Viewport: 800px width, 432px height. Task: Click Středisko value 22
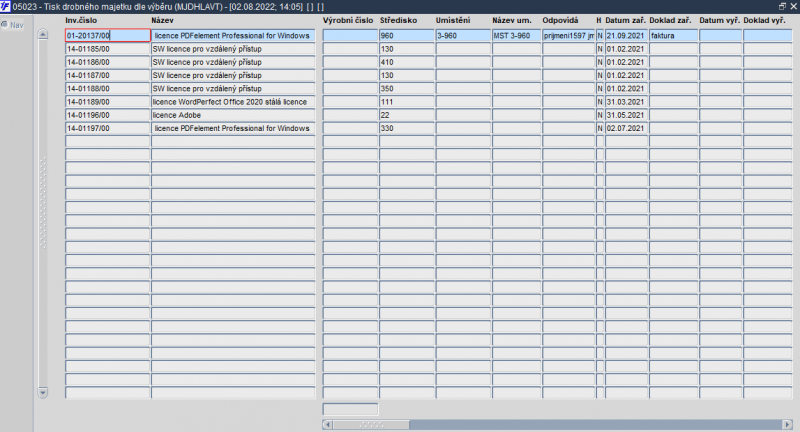(x=407, y=115)
